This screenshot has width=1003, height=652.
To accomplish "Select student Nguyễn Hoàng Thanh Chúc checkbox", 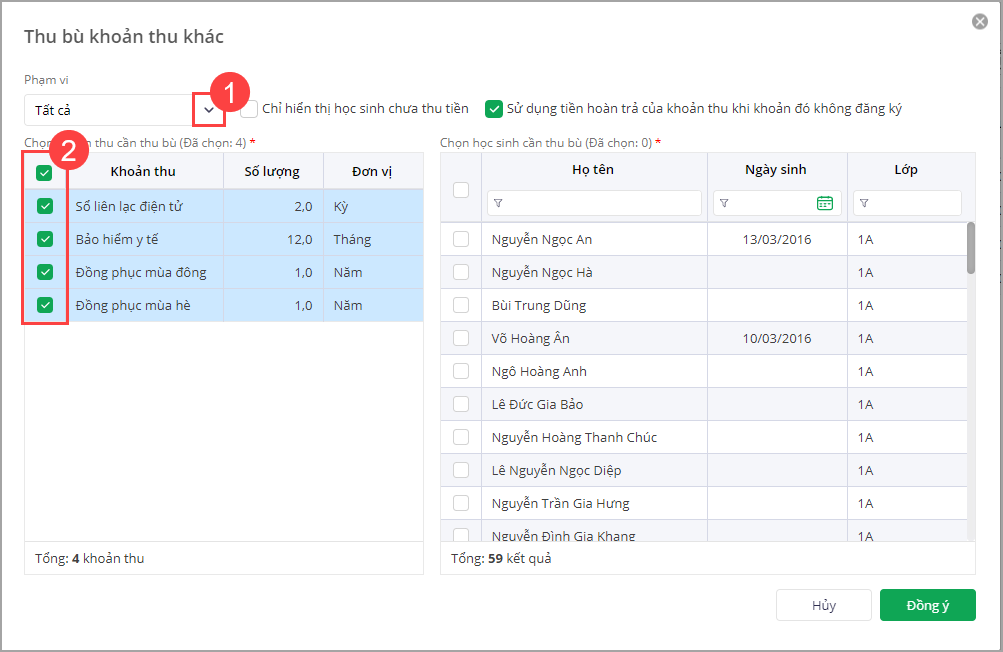I will 461,437.
